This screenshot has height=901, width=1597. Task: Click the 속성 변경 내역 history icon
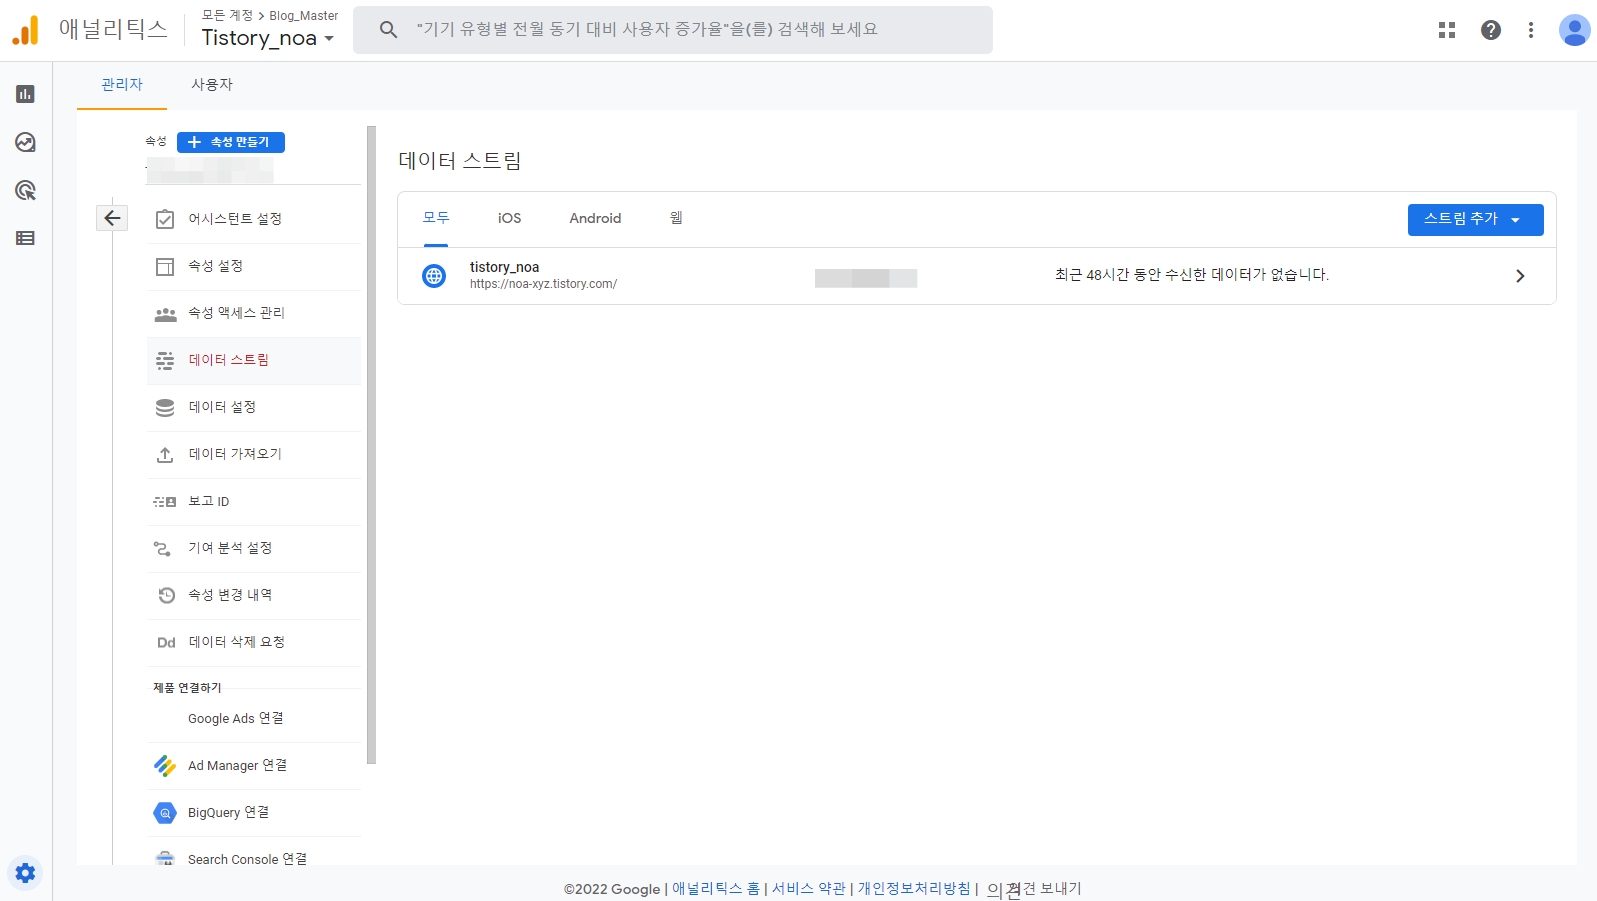click(167, 595)
